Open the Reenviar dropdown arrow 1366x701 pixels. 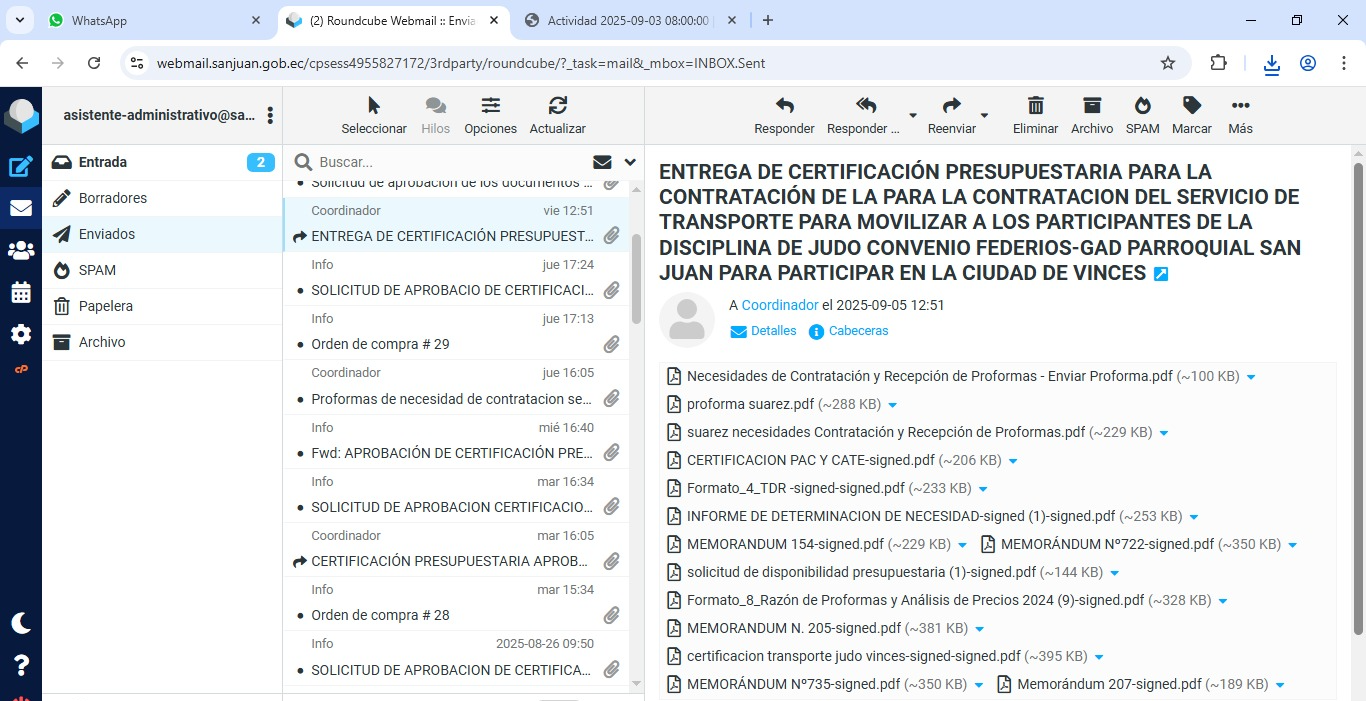984,116
